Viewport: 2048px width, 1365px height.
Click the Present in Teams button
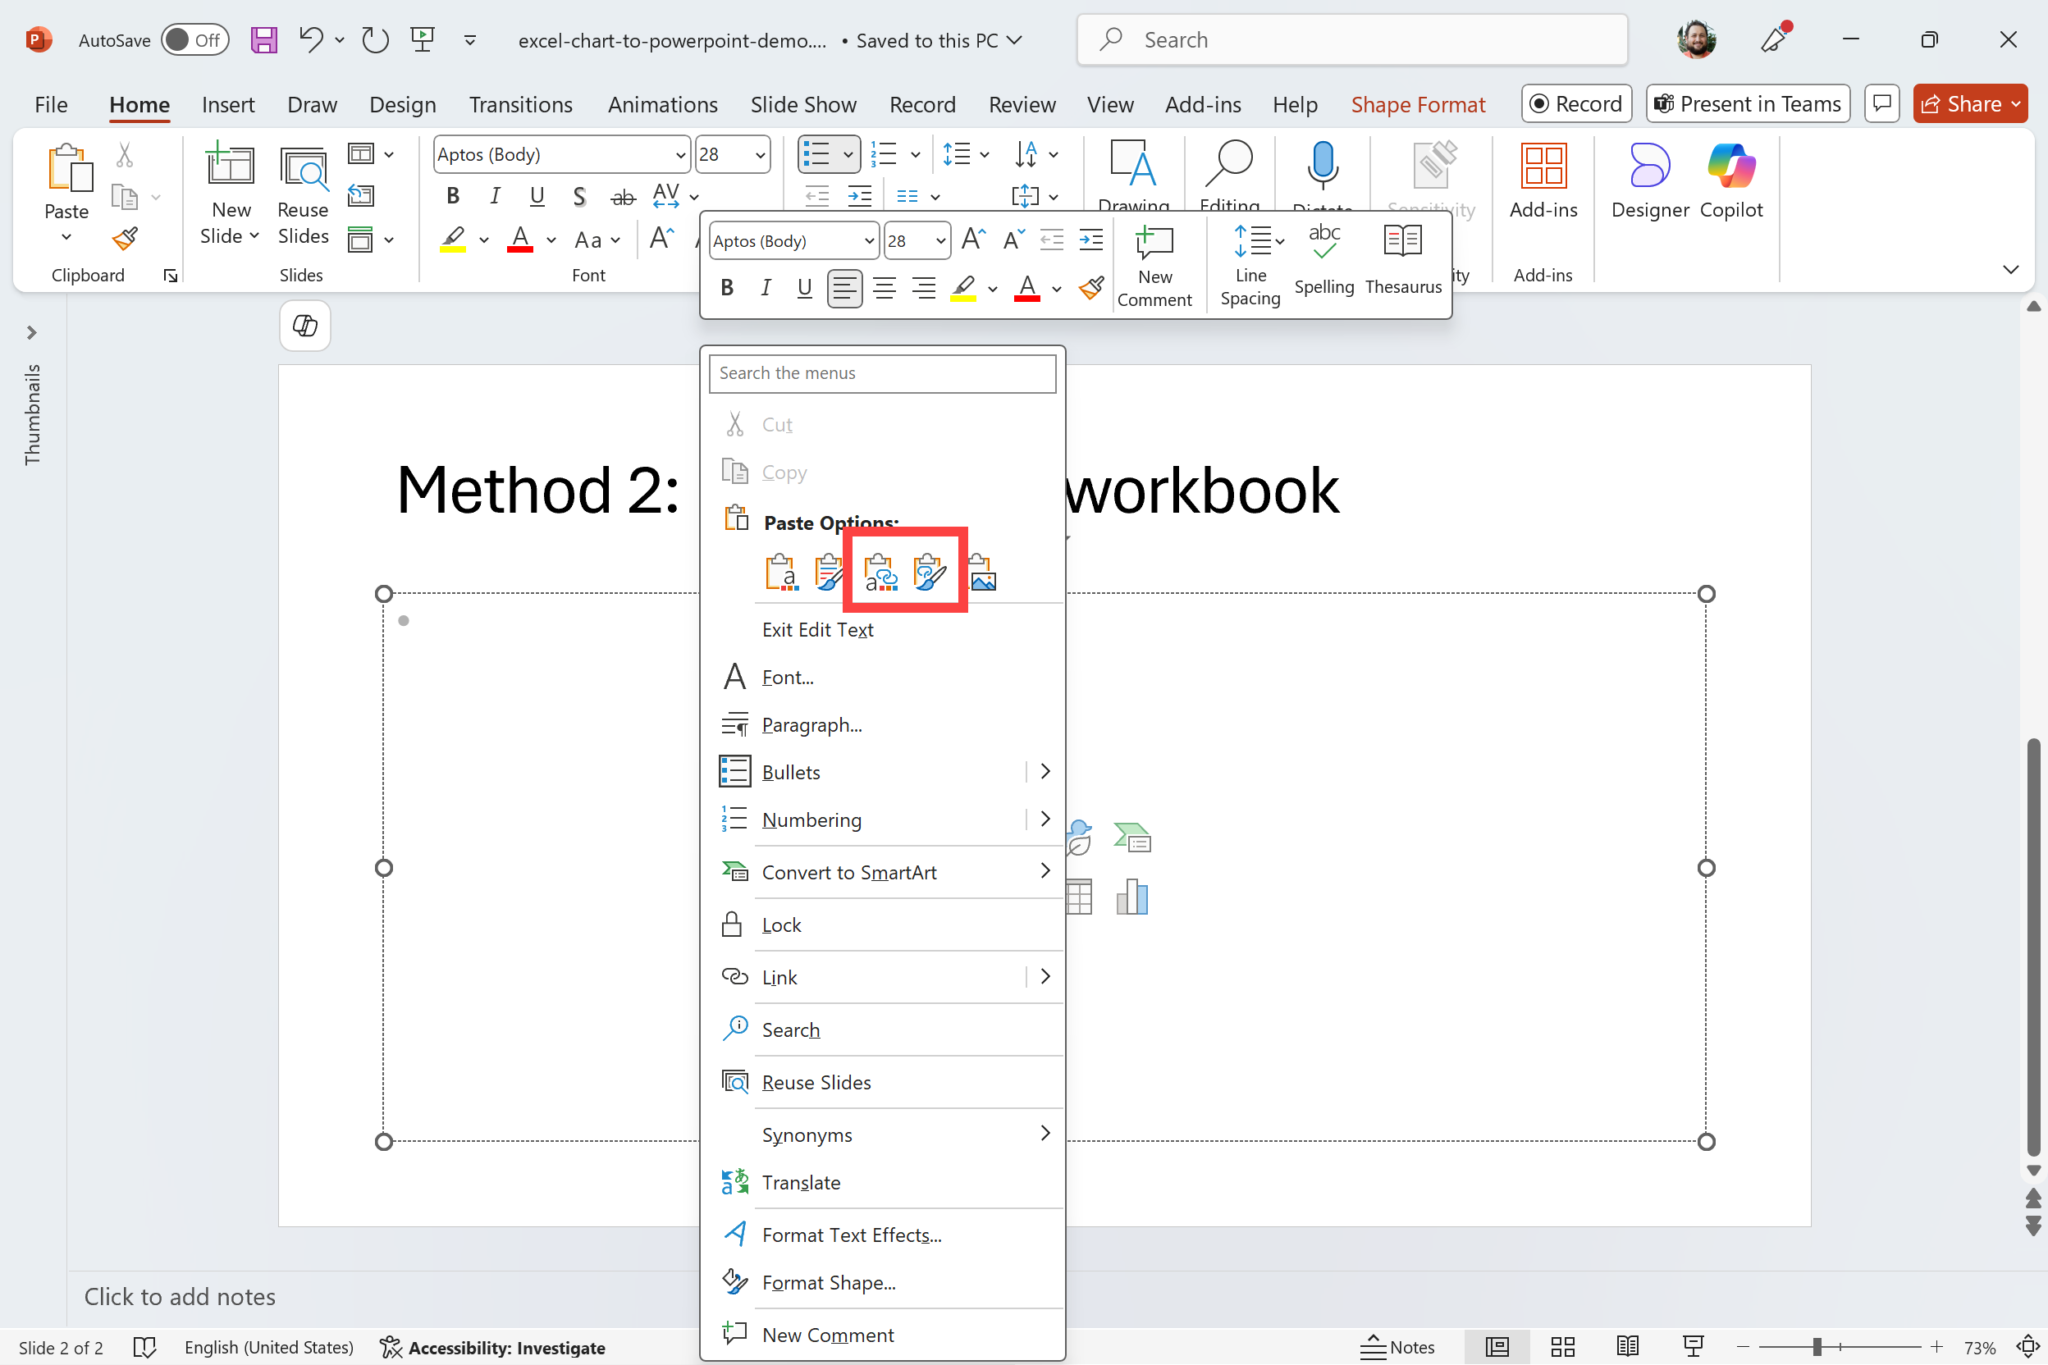point(1747,104)
